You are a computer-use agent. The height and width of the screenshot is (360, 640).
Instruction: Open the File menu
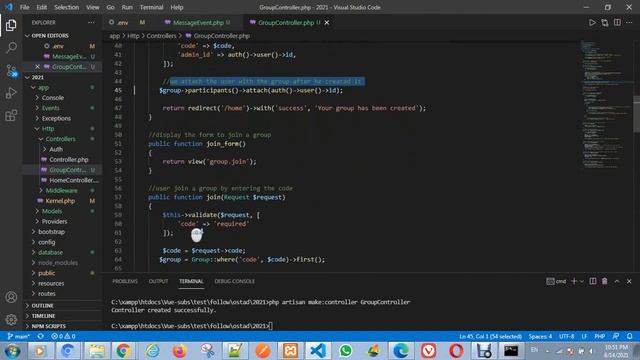click(24, 7)
